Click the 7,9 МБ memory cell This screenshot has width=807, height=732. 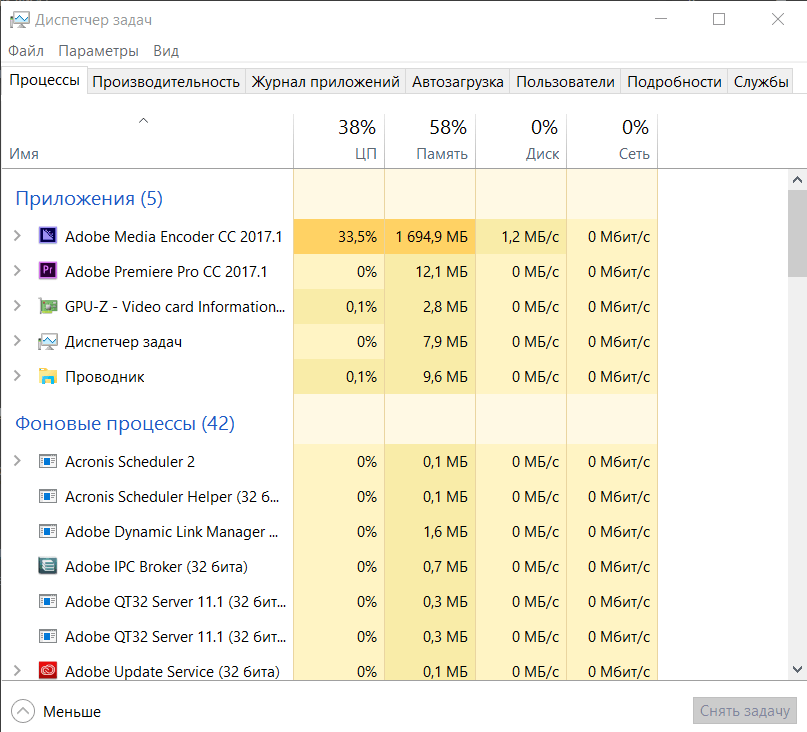point(430,341)
